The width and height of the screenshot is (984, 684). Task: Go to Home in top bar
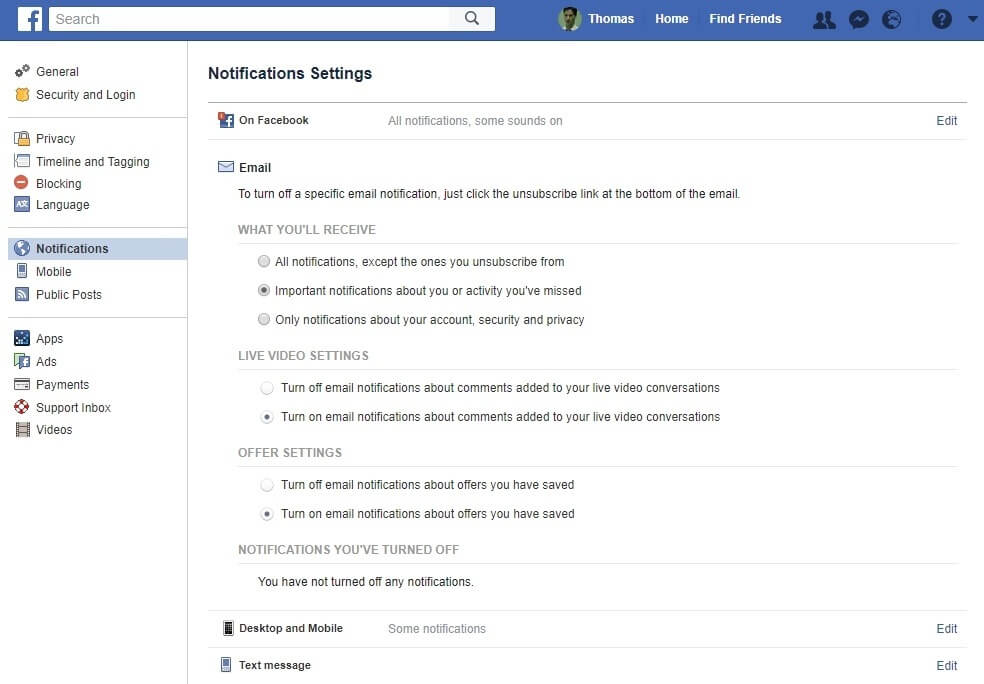[671, 19]
